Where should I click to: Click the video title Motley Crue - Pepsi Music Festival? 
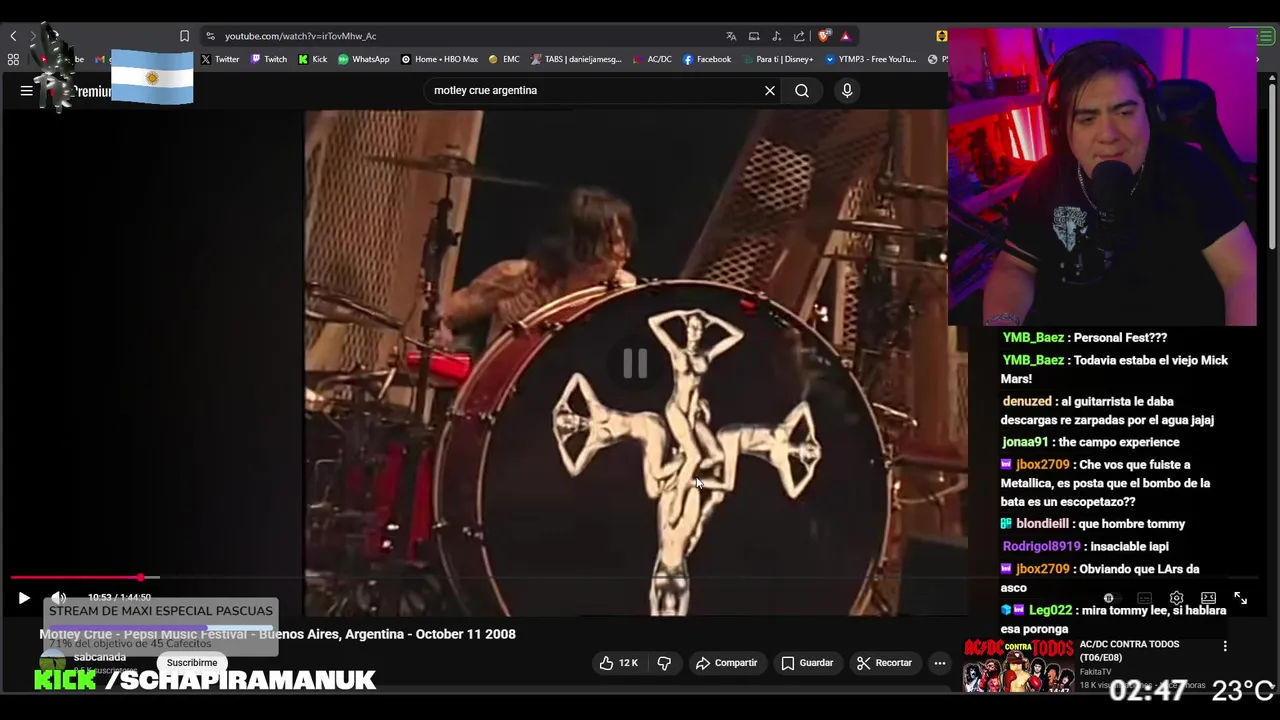tap(277, 634)
